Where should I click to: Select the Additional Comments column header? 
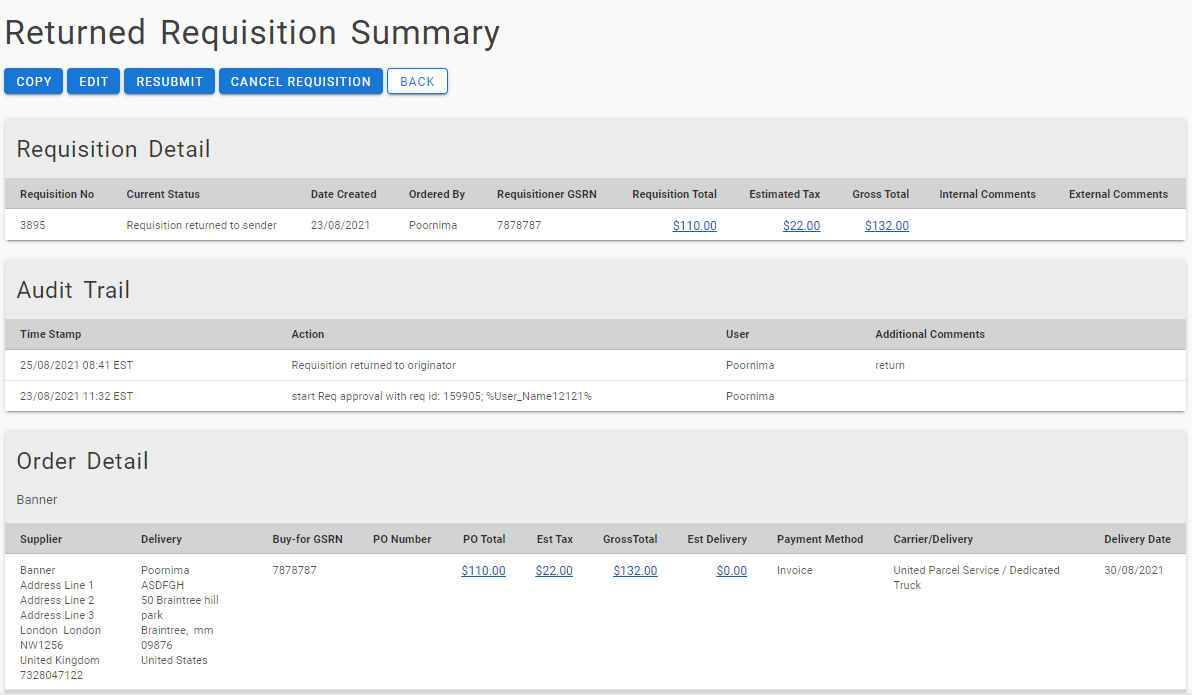[930, 334]
